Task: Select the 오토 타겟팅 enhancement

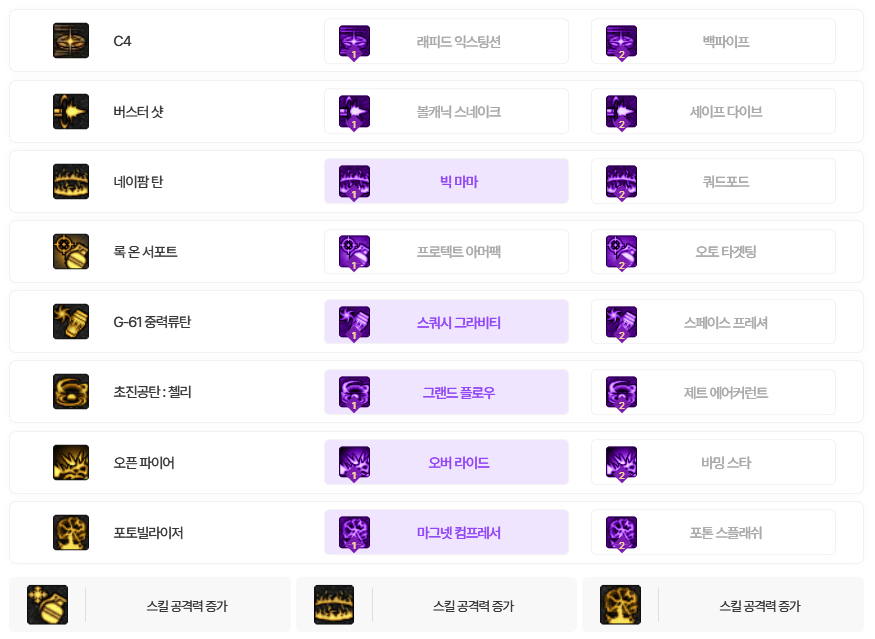Action: click(713, 252)
